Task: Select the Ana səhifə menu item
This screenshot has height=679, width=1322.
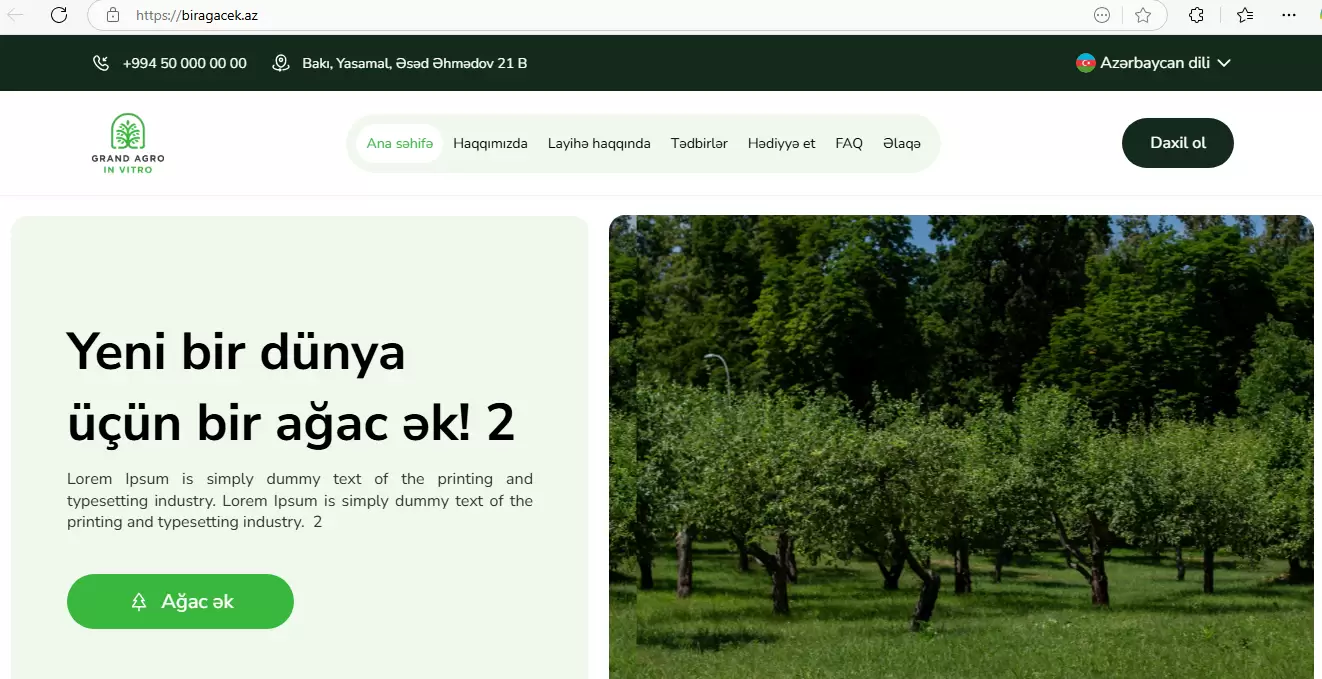Action: 399,143
